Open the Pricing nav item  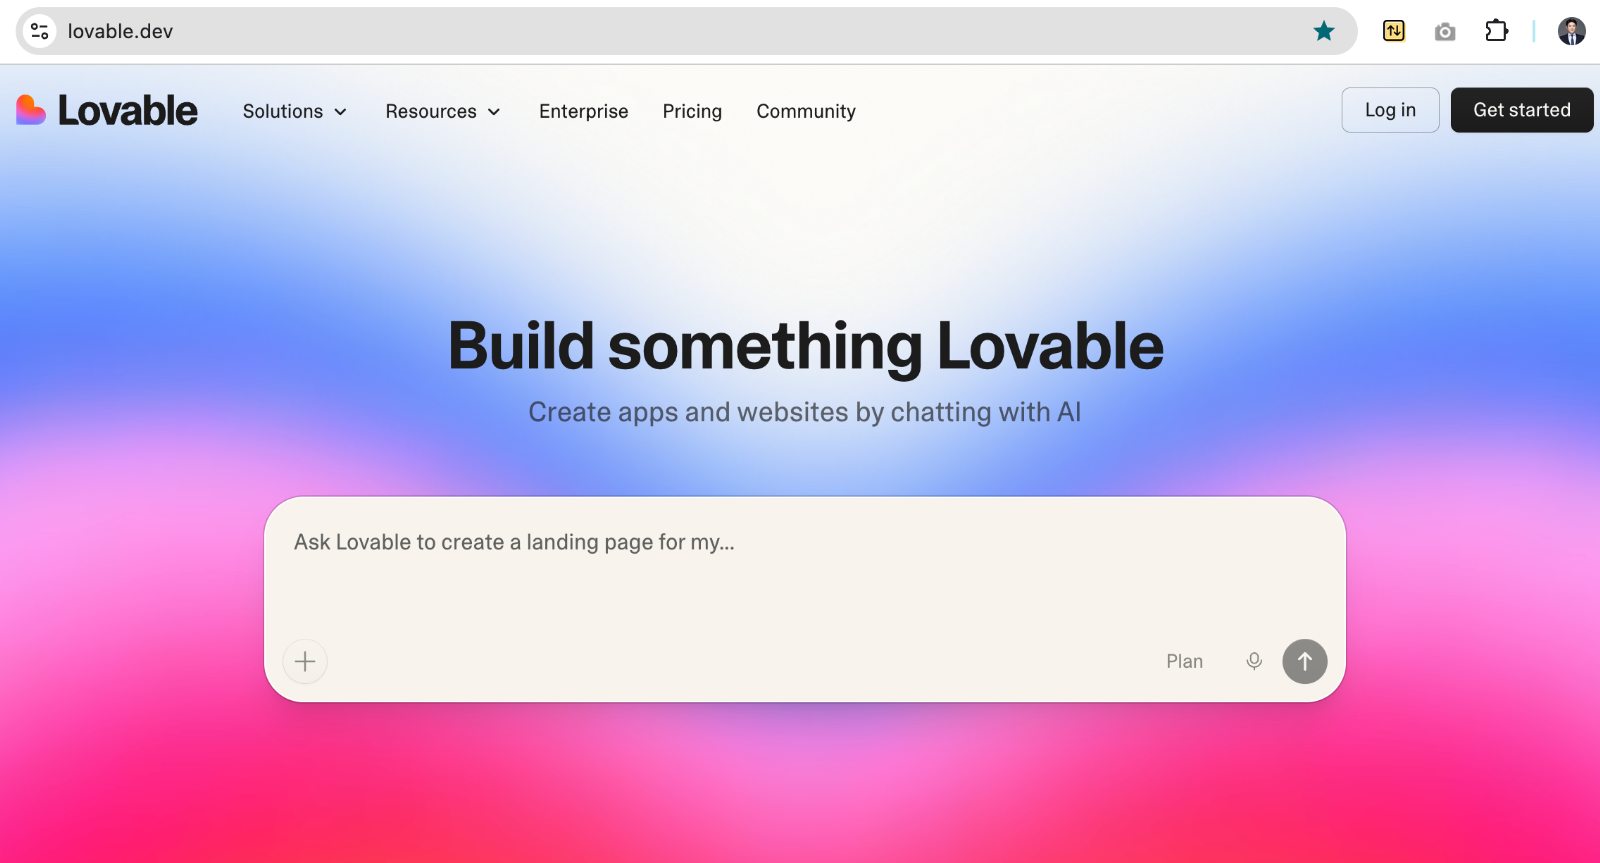coord(692,111)
